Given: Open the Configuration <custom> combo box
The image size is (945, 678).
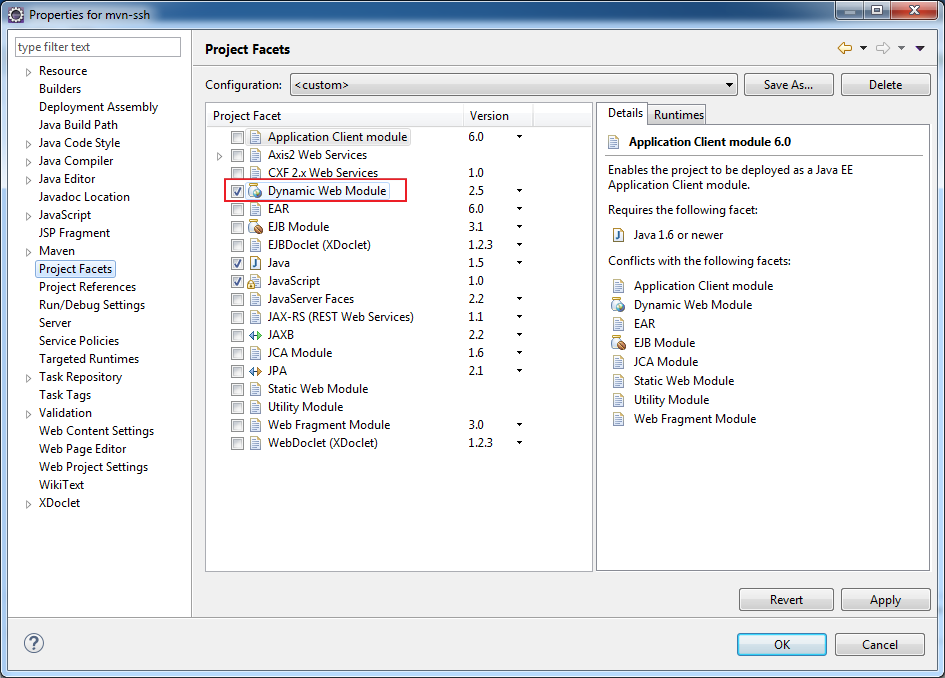Looking at the screenshot, I should [x=514, y=85].
